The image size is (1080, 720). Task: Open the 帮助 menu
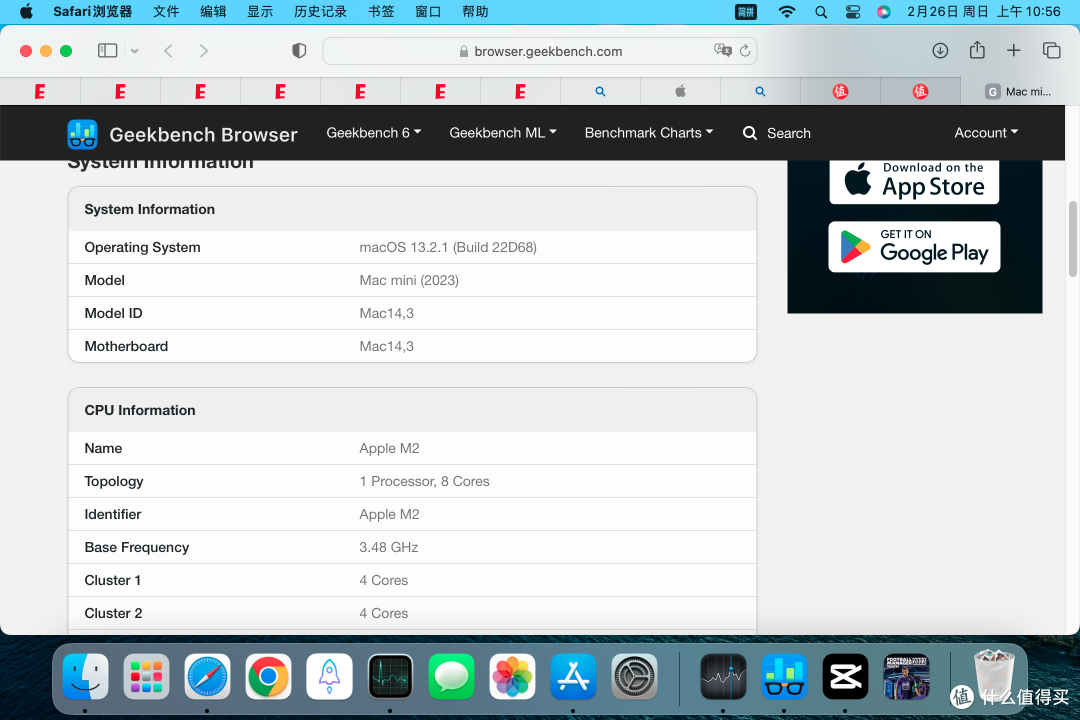[475, 12]
